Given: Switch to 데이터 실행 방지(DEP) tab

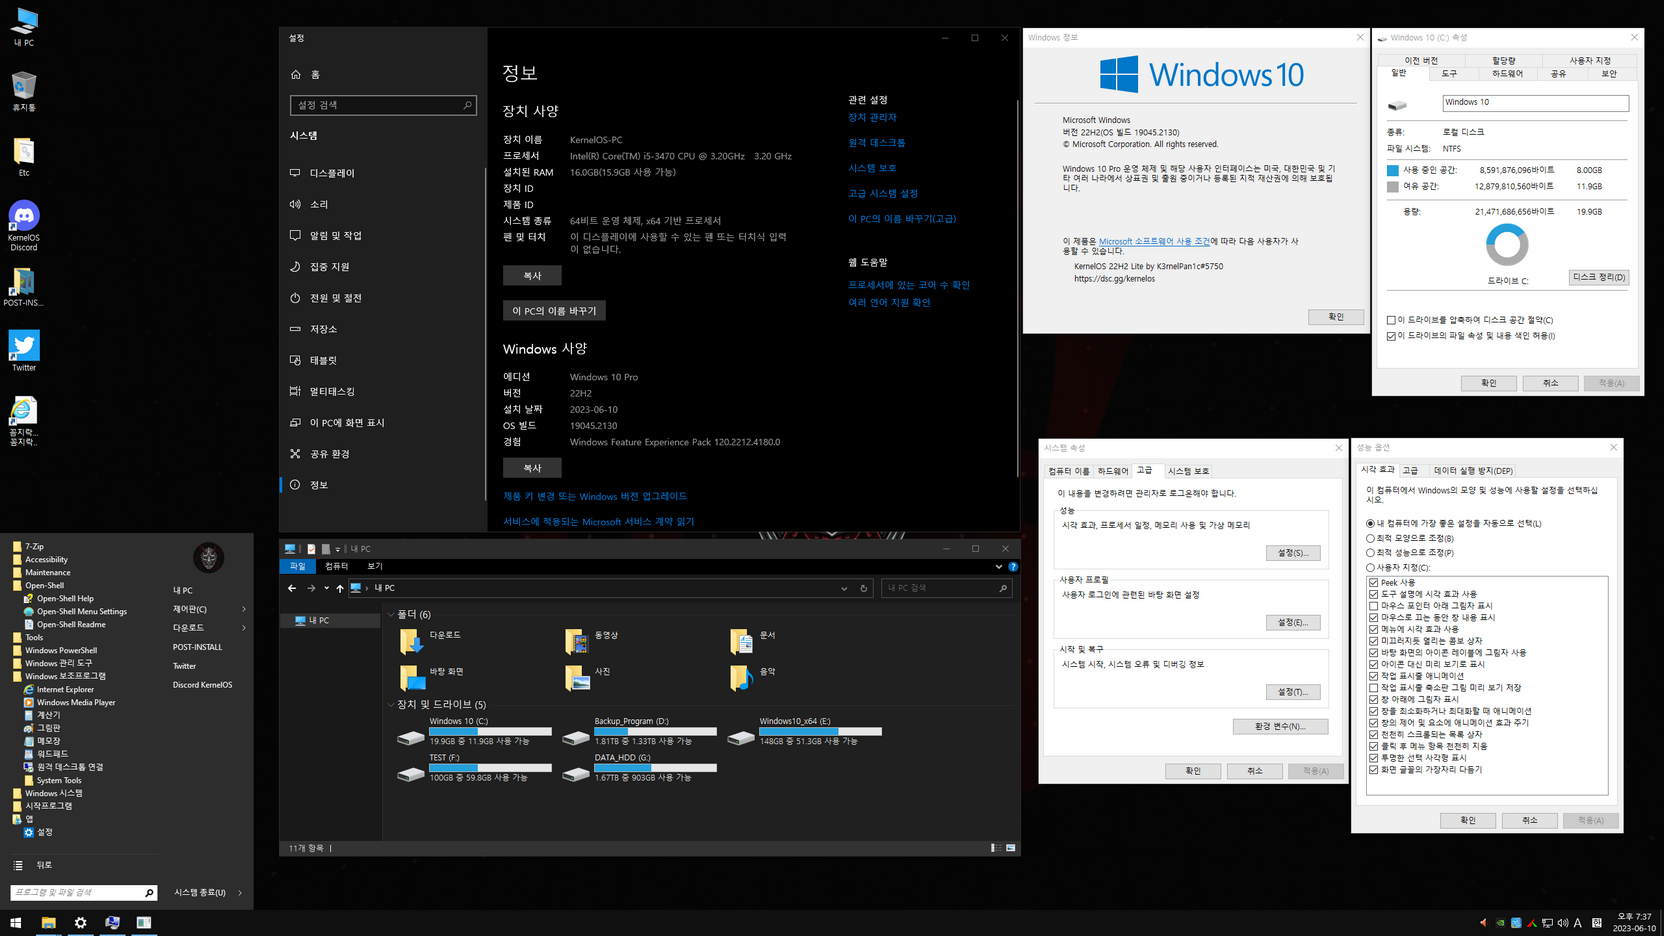Looking at the screenshot, I should click(x=1473, y=470).
